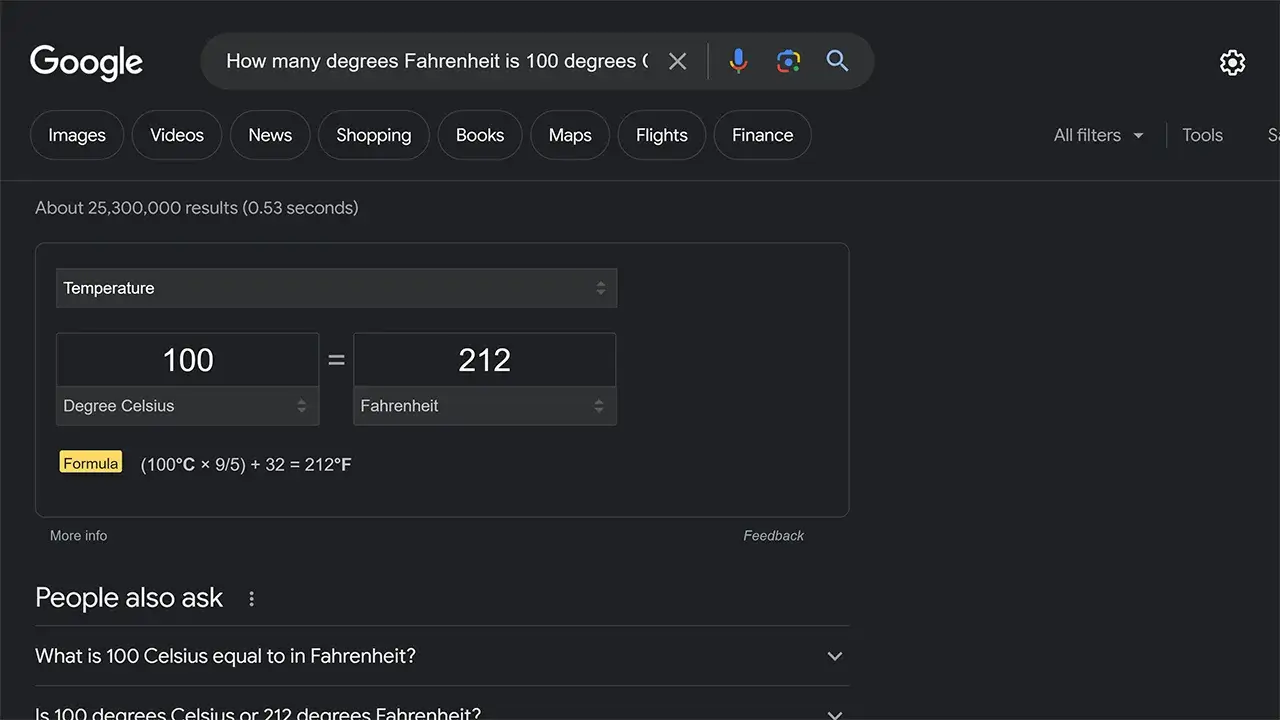Open the Degree Celsius unit dropdown
The width and height of the screenshot is (1280, 720).
click(x=187, y=406)
